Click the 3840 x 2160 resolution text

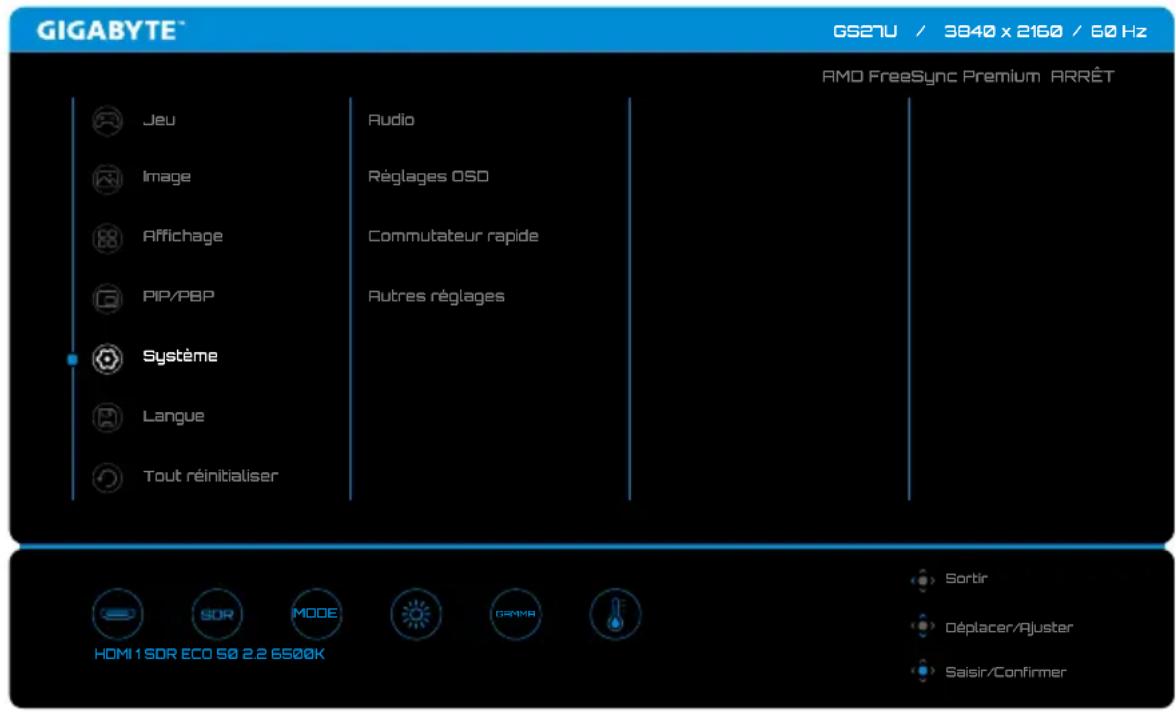[1004, 32]
